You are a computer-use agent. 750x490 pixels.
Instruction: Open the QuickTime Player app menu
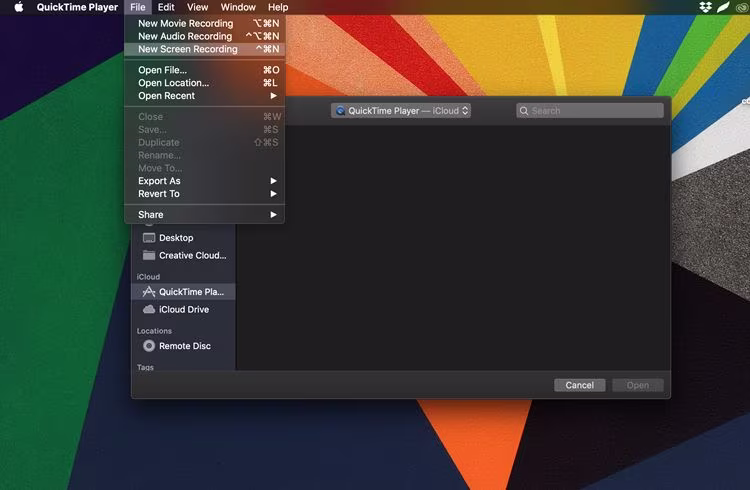point(77,7)
